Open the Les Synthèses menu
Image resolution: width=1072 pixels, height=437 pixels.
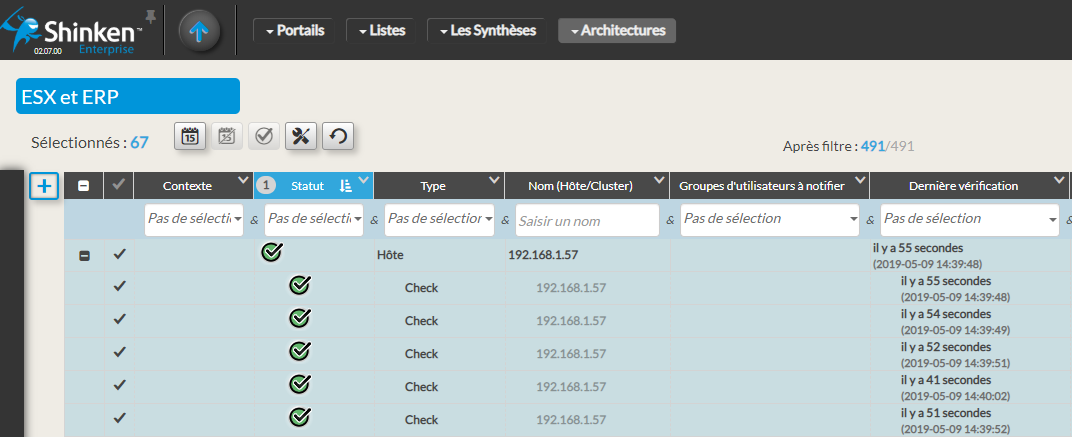[487, 31]
